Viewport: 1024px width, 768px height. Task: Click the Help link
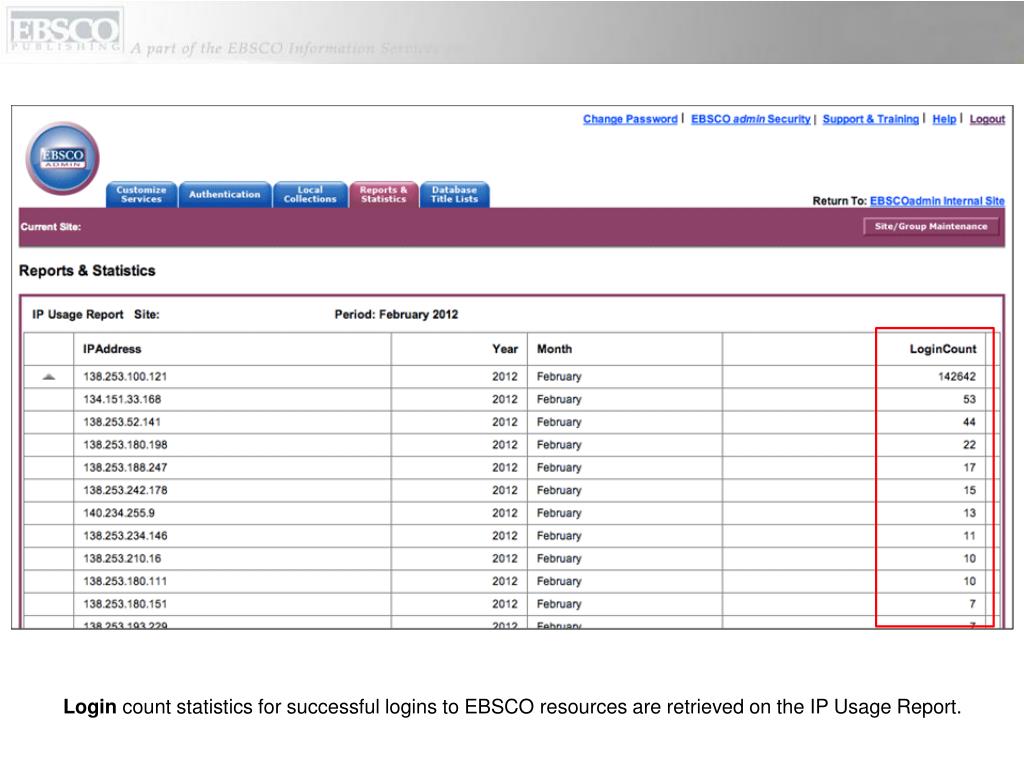[x=944, y=119]
